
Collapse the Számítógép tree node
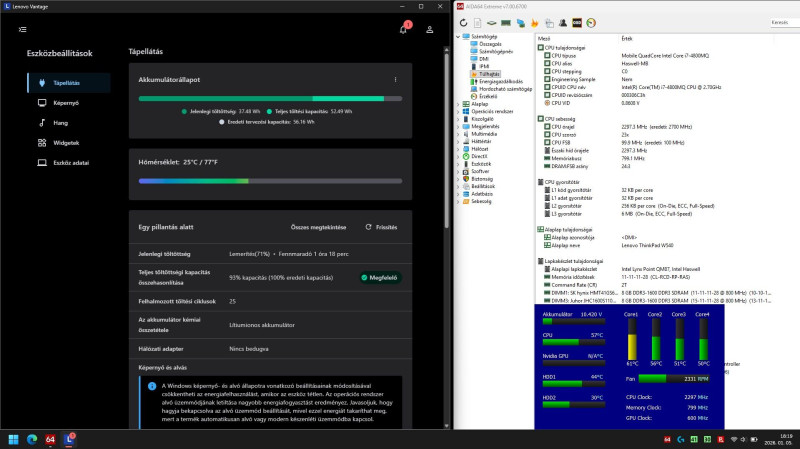458,37
